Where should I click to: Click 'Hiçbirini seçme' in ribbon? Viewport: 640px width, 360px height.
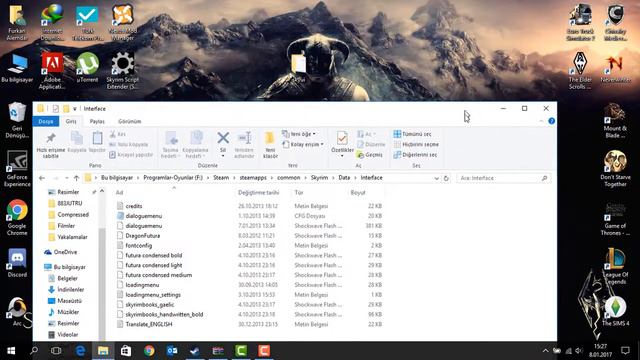pos(416,144)
